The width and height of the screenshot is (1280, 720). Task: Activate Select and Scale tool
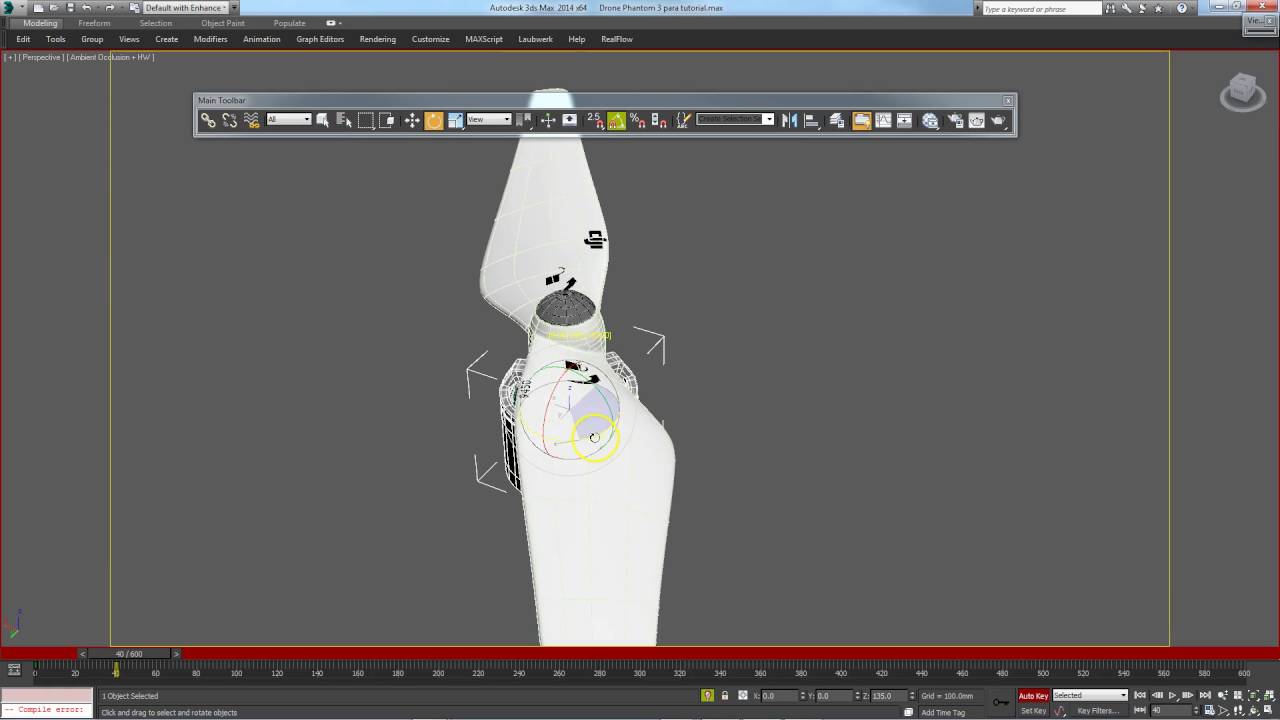pyautogui.click(x=455, y=120)
